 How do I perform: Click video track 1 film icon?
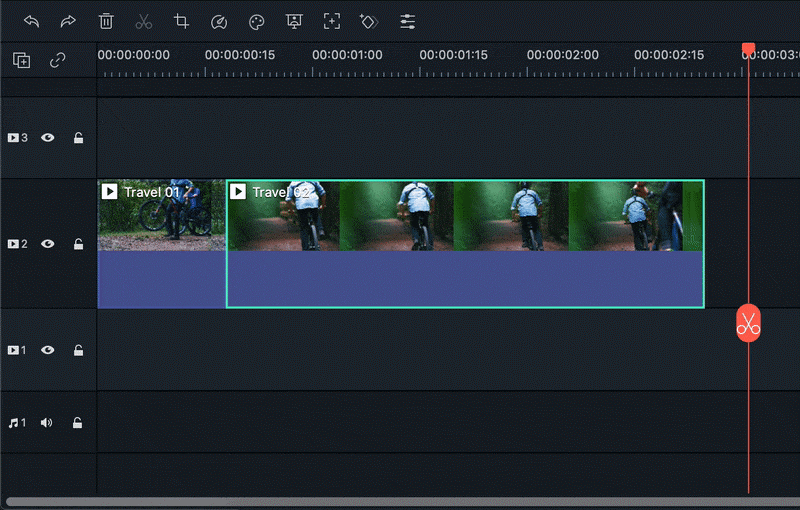(13, 350)
